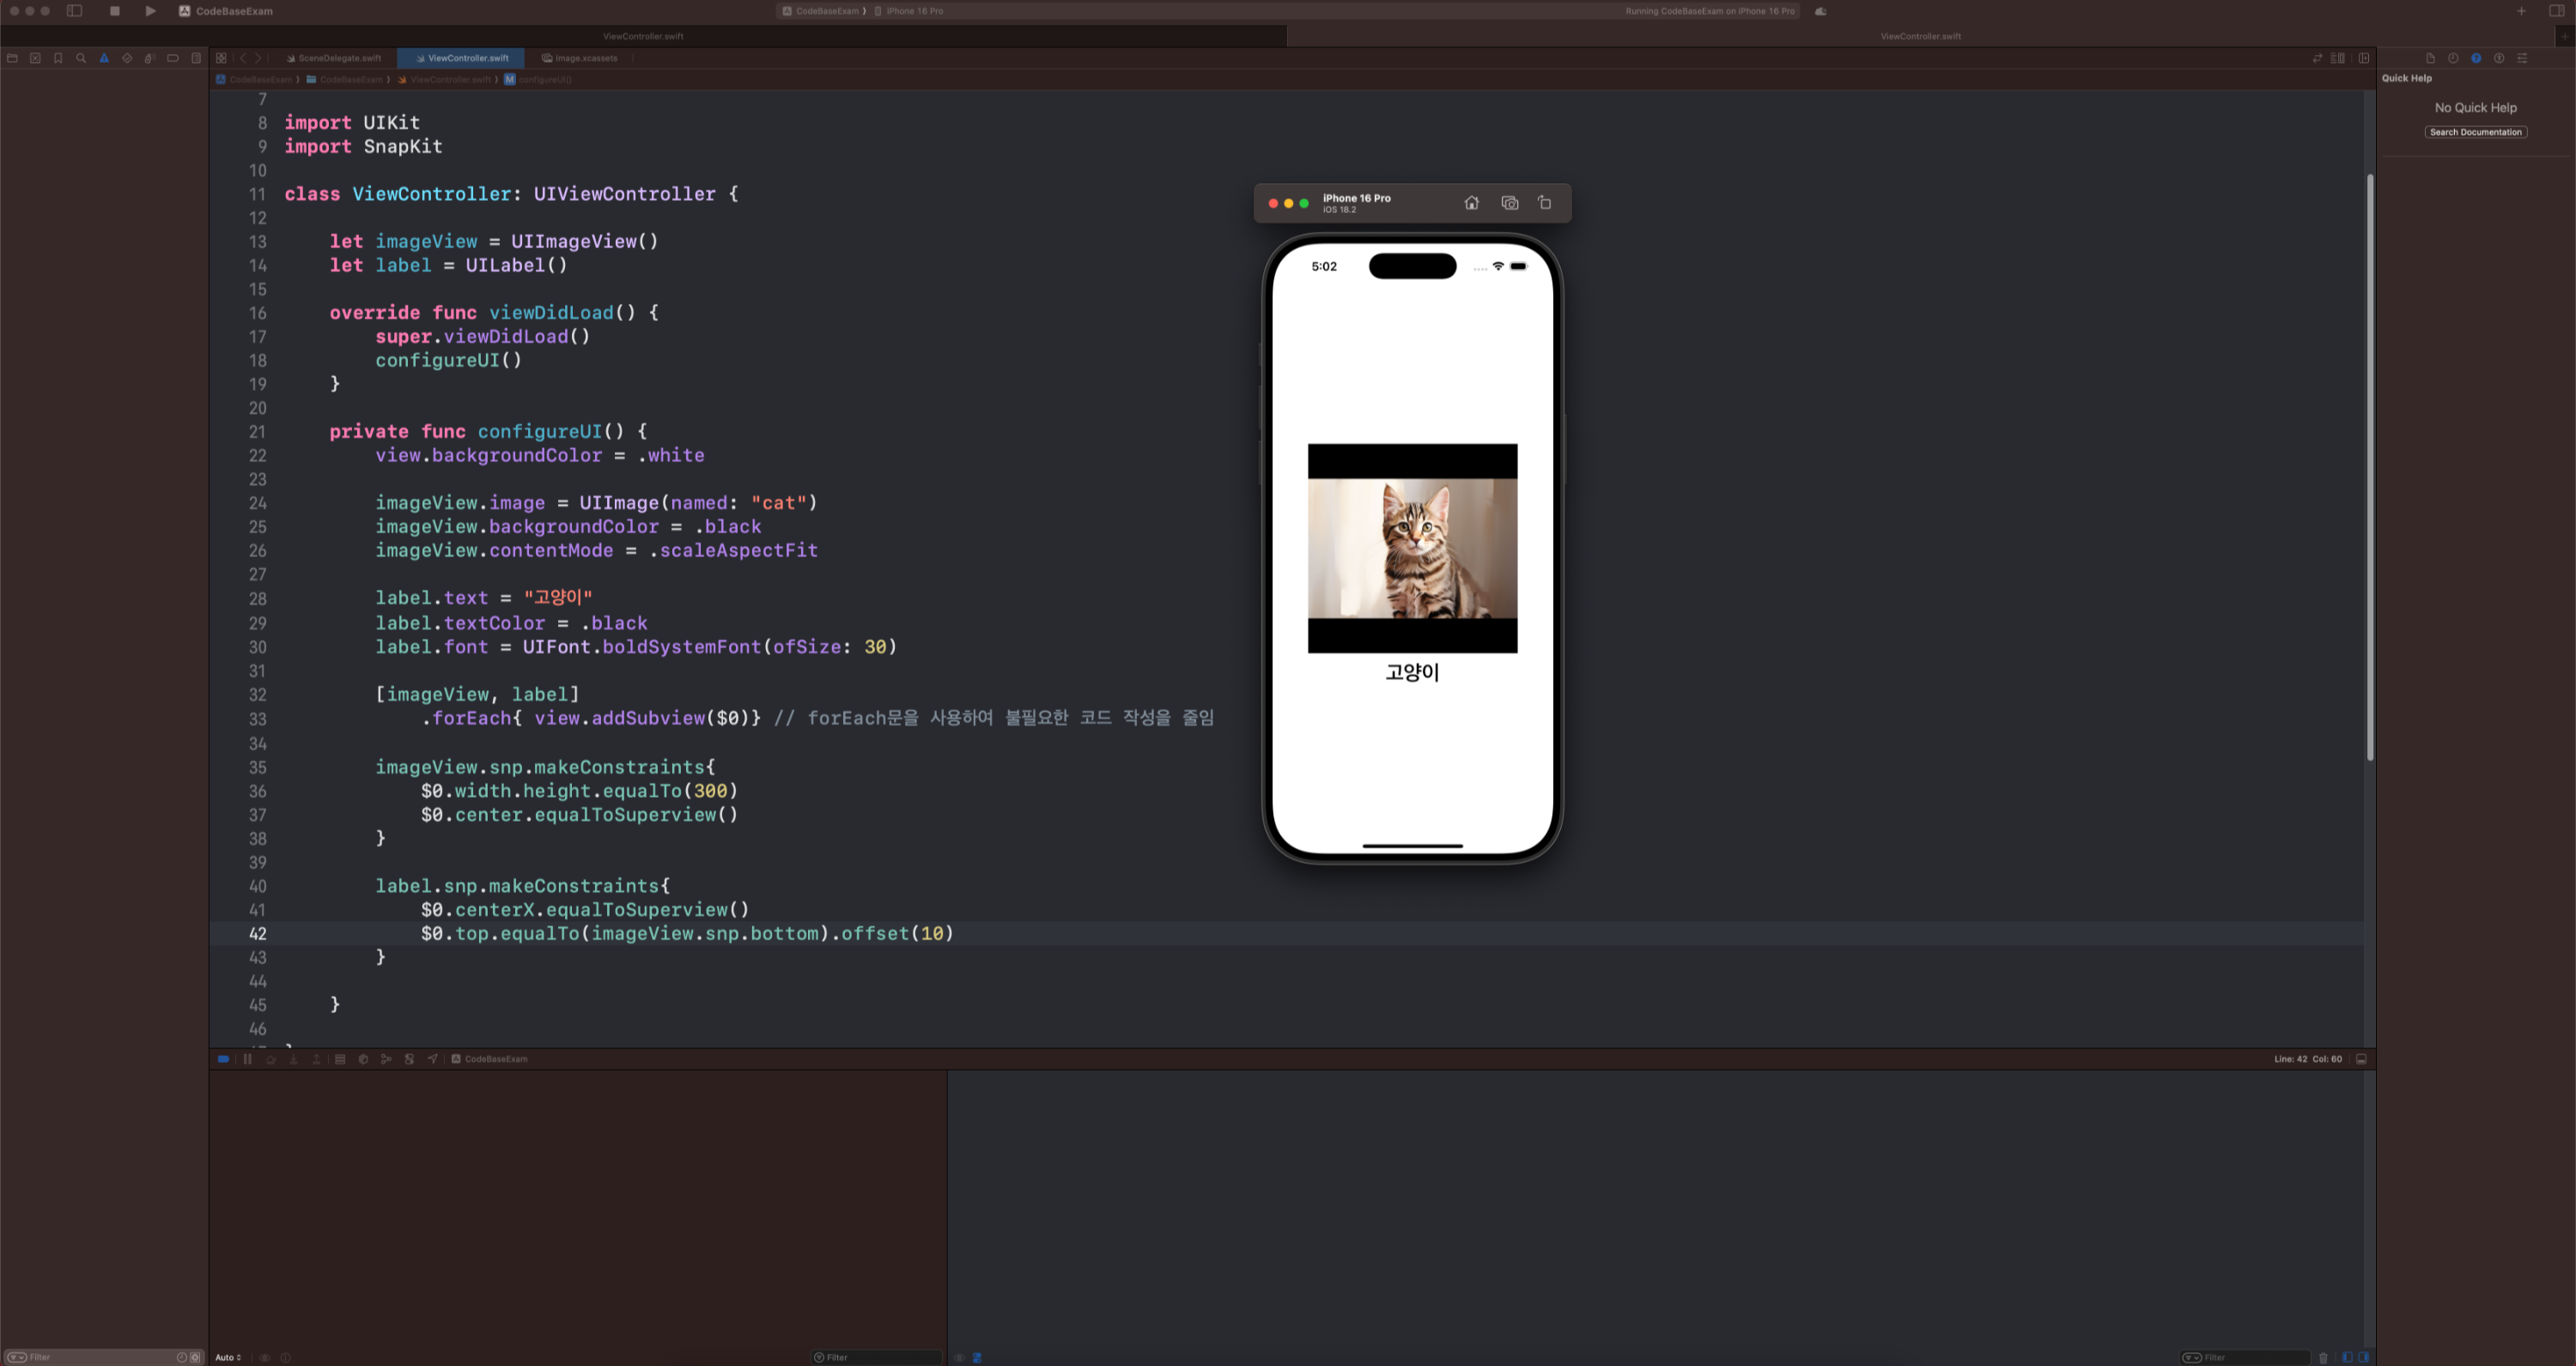Open the related items grid menu
The image size is (2576, 1366).
coord(221,58)
